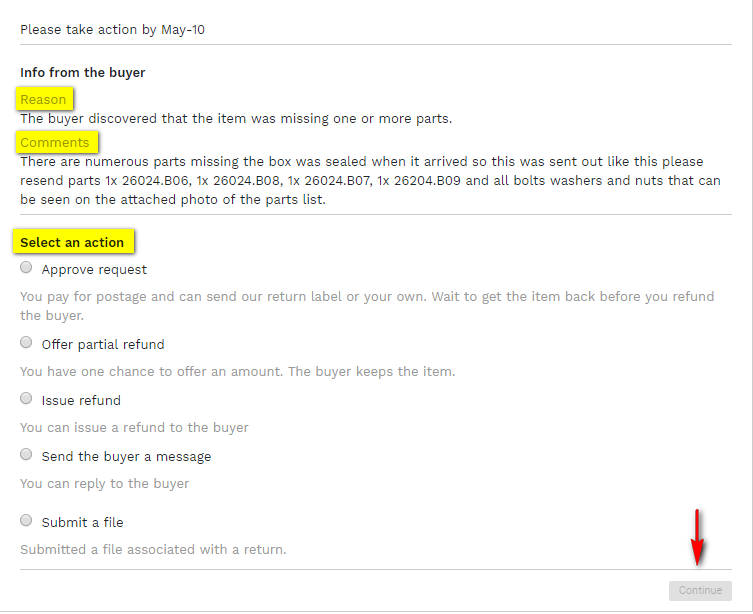Click the "Approve request" label text
Screen dimensions: 753x614
point(94,270)
